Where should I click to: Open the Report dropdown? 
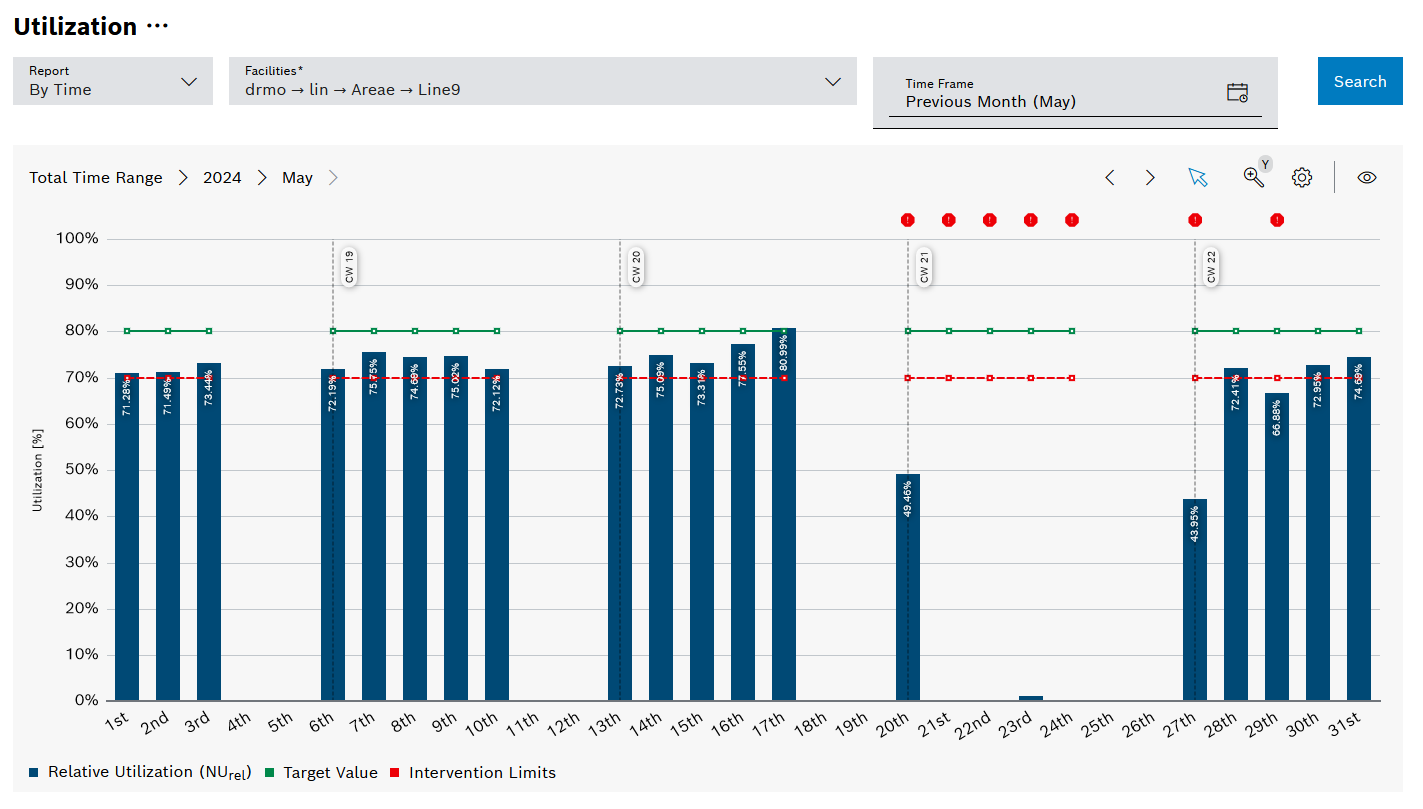coord(111,81)
